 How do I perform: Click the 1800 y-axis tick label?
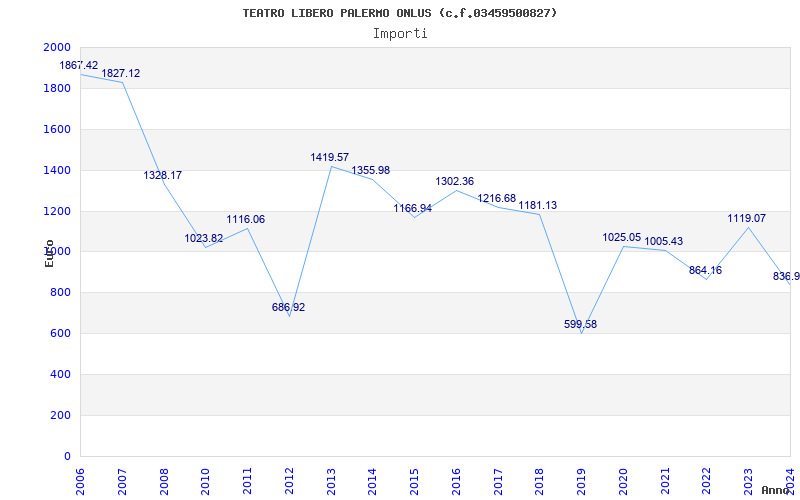point(57,88)
